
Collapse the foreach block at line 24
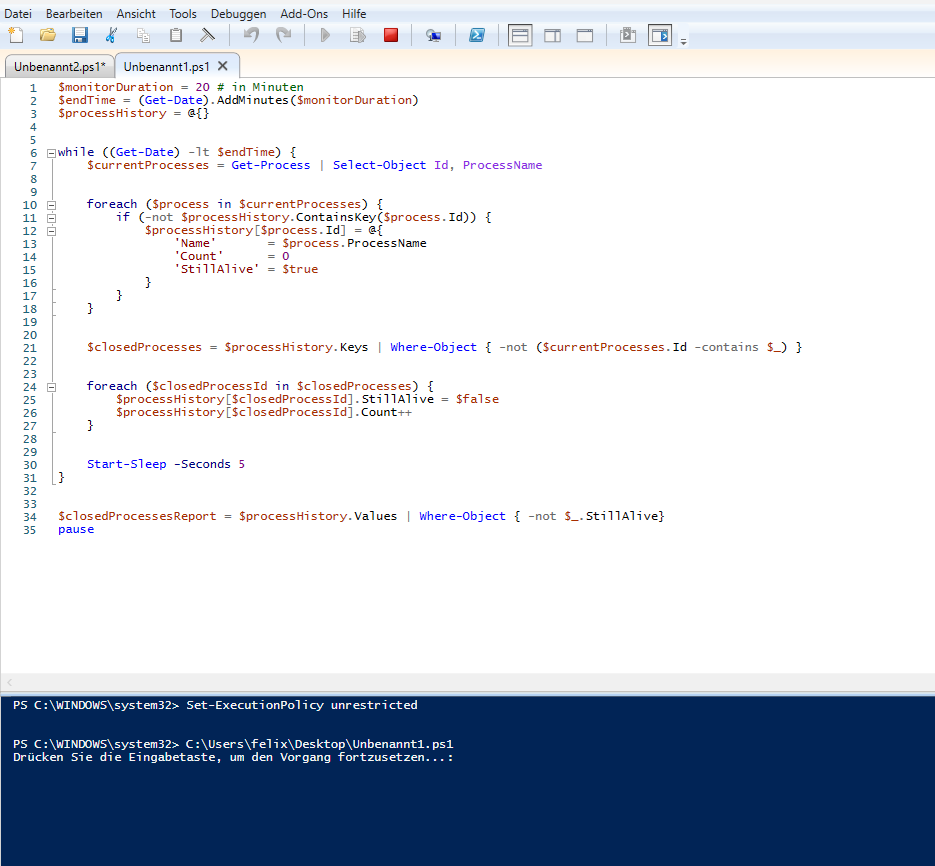pyautogui.click(x=51, y=387)
